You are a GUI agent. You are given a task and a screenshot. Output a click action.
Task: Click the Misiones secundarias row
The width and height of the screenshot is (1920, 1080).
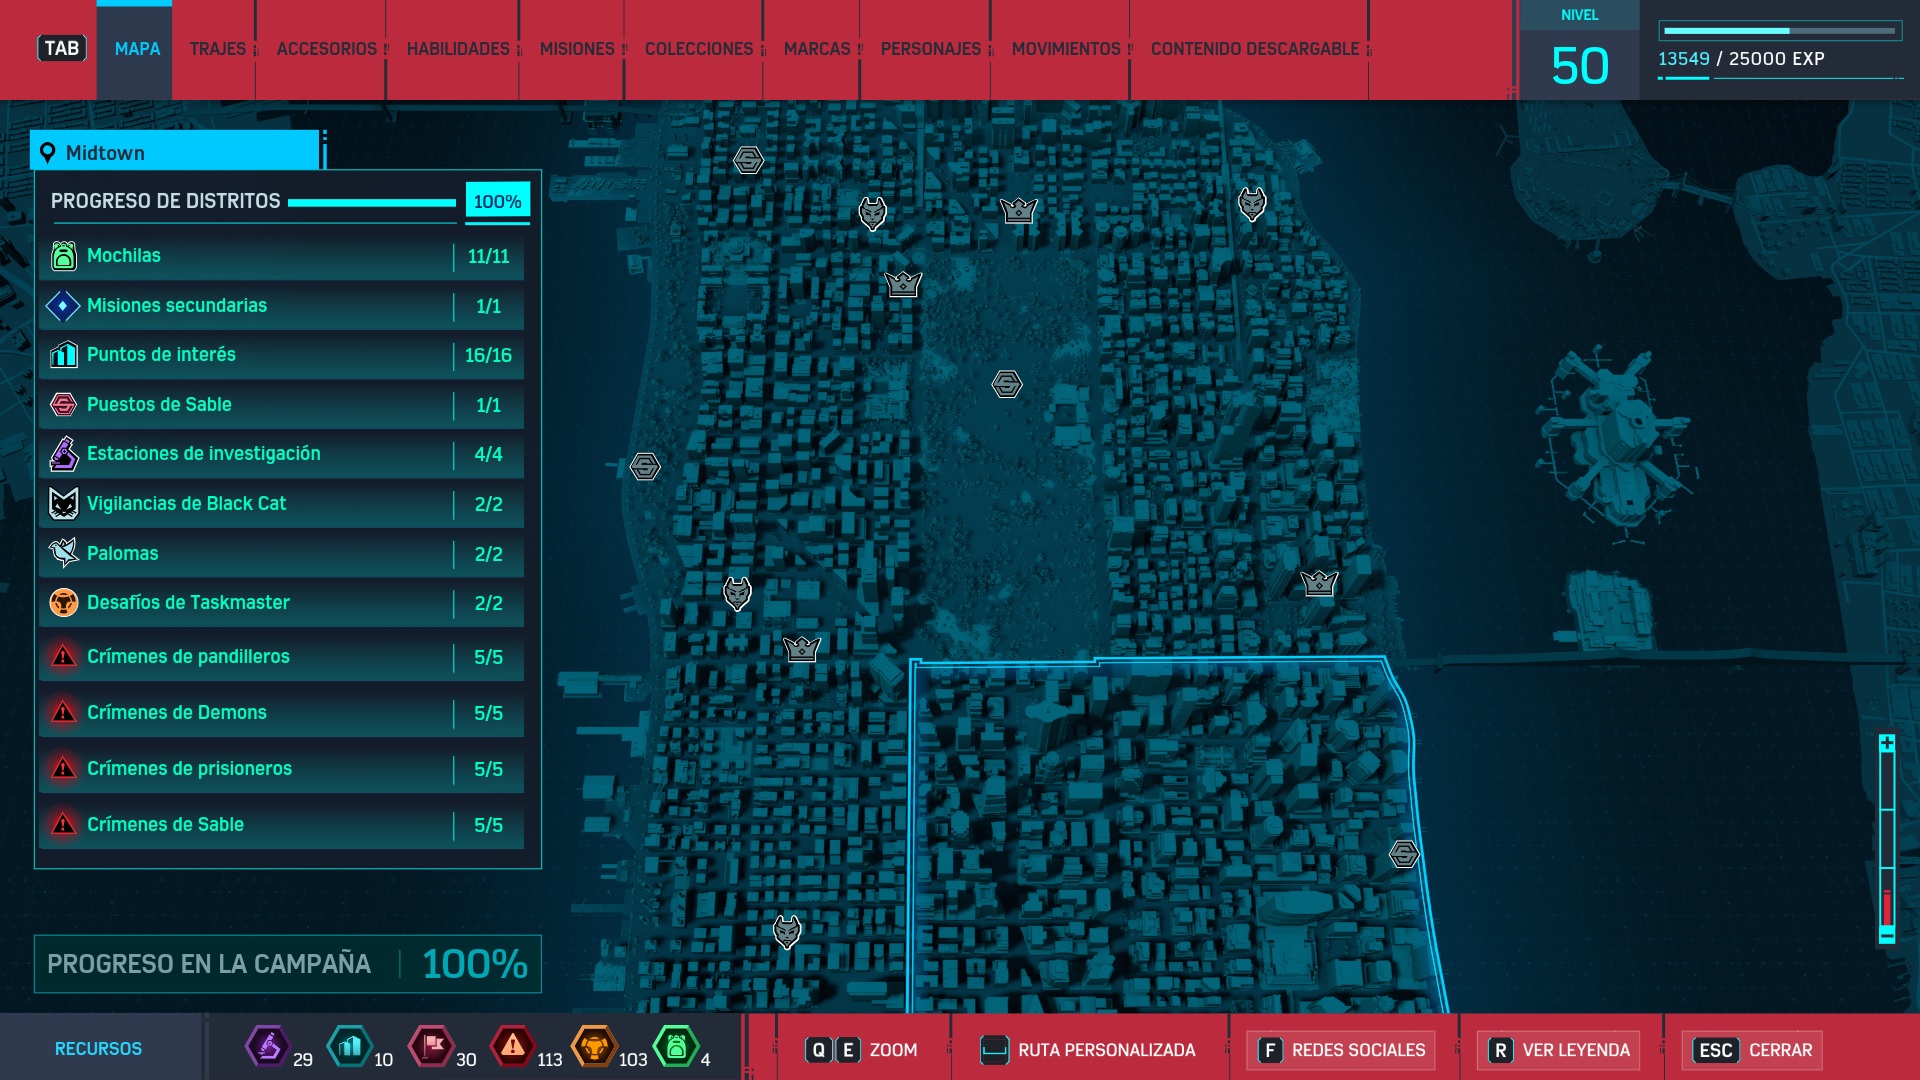tap(281, 306)
